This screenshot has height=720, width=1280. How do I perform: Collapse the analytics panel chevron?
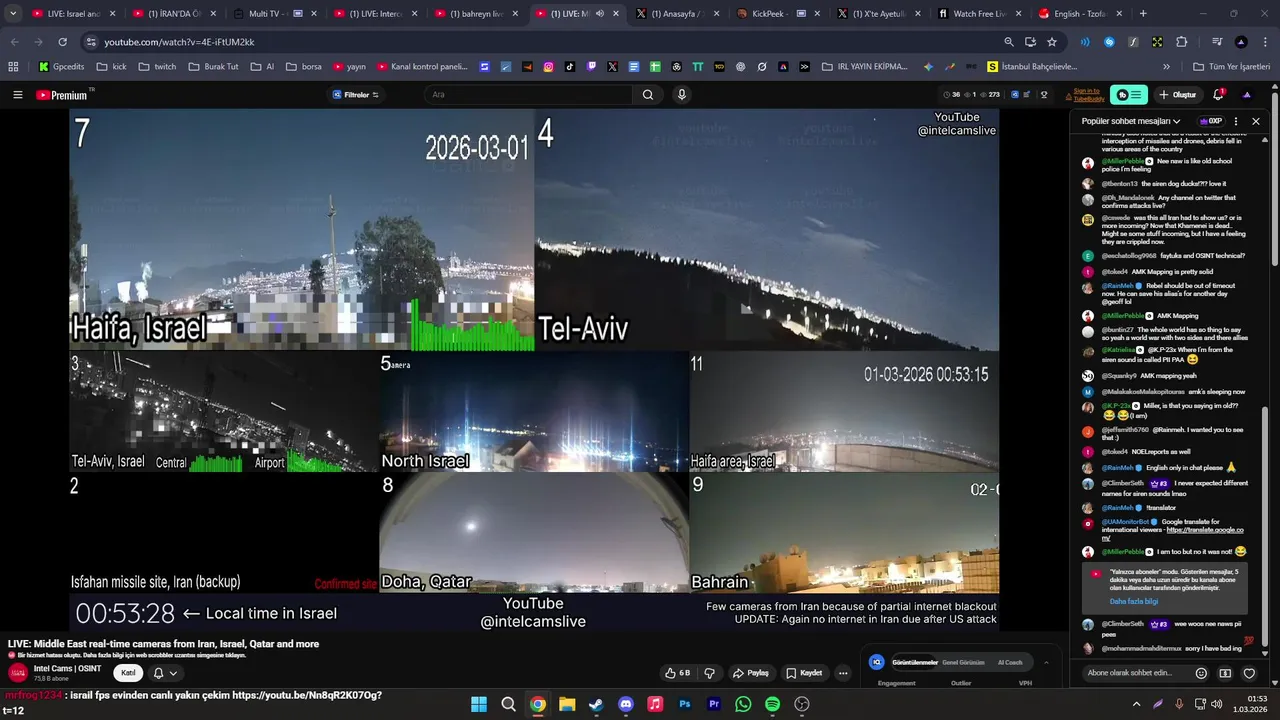tap(1046, 662)
